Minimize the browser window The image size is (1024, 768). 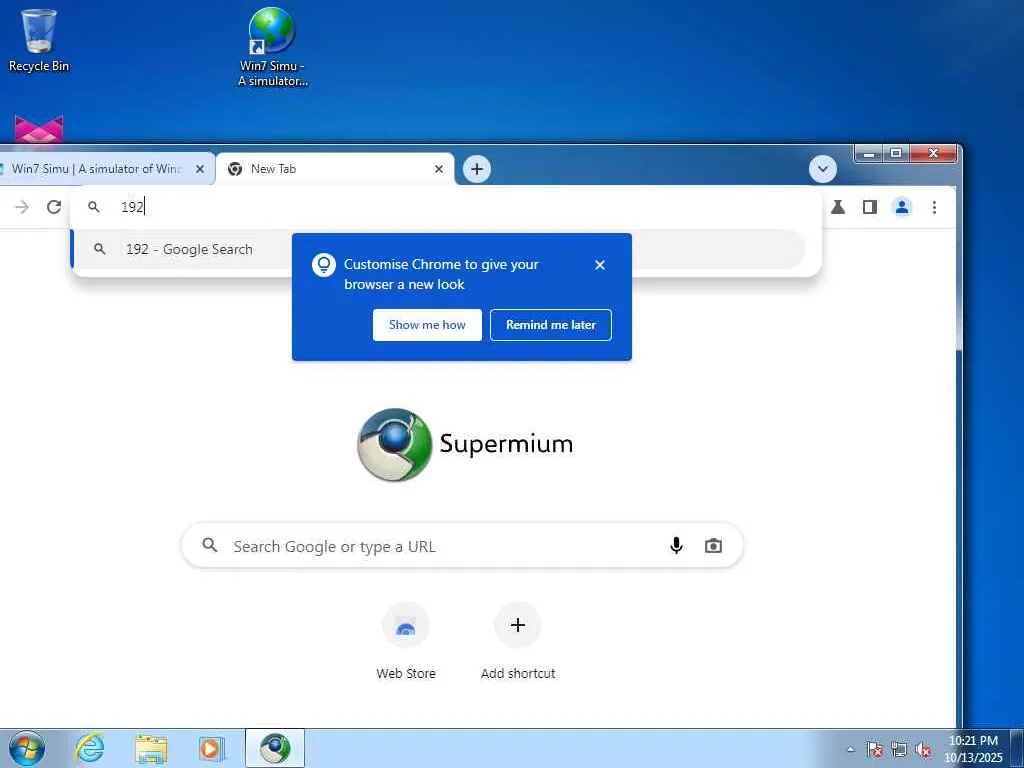[x=869, y=153]
